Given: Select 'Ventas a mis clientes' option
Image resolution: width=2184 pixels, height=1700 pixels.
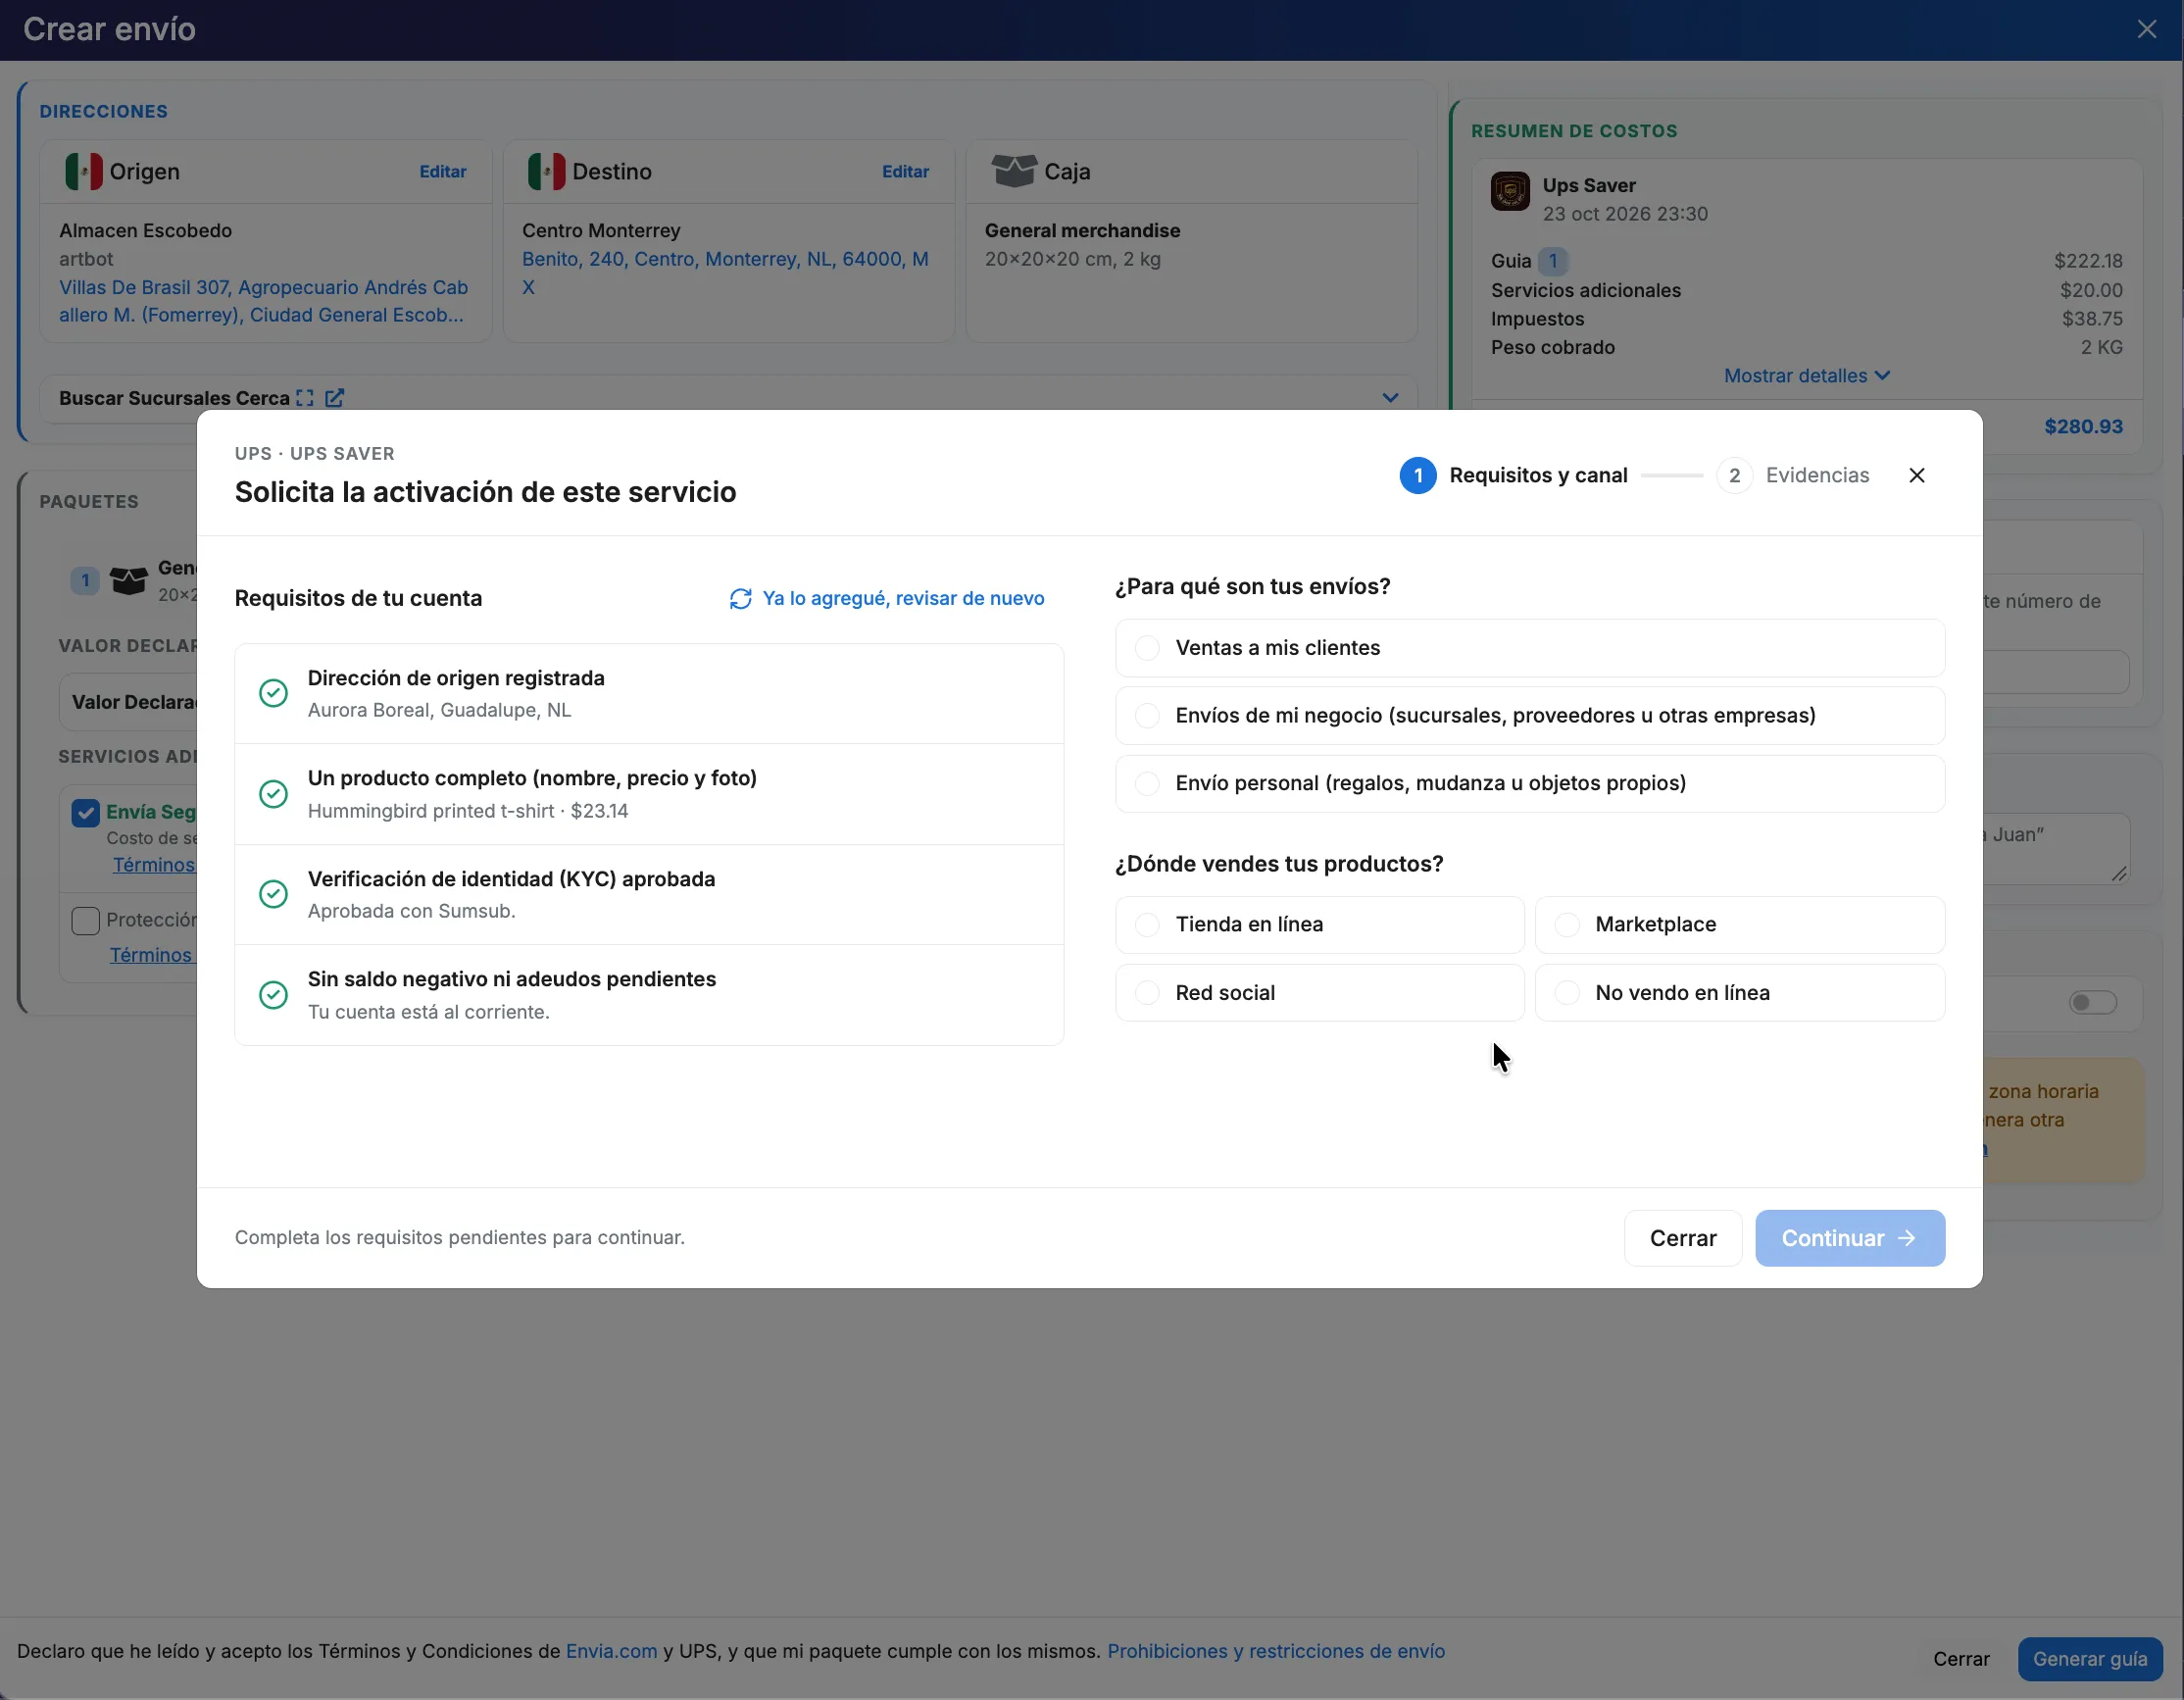Looking at the screenshot, I should pos(1529,648).
